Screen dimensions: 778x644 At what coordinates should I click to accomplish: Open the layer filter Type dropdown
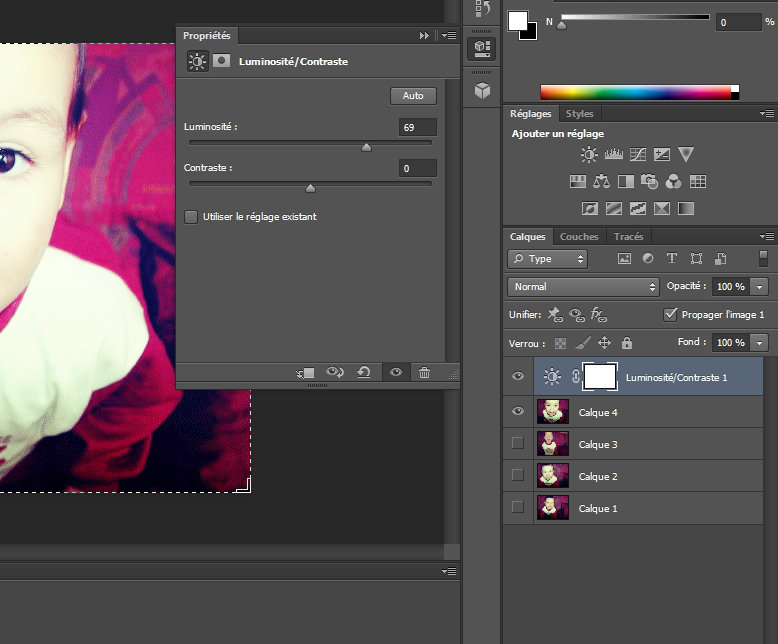548,259
